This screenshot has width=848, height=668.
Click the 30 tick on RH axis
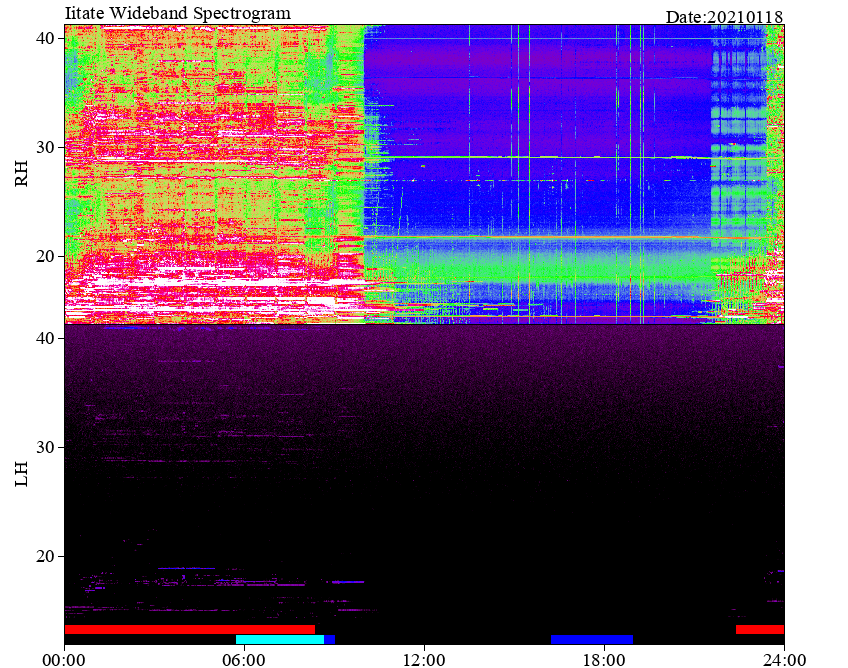point(45,147)
